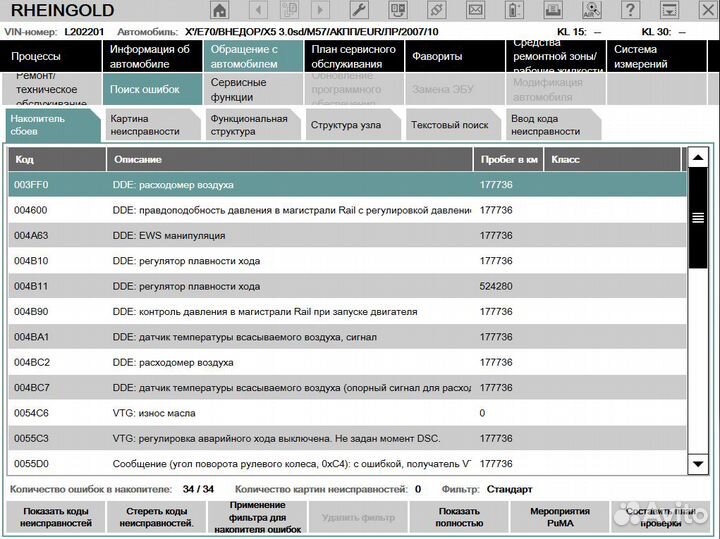Open the Процессы menu
The image size is (720, 539).
coord(51,56)
